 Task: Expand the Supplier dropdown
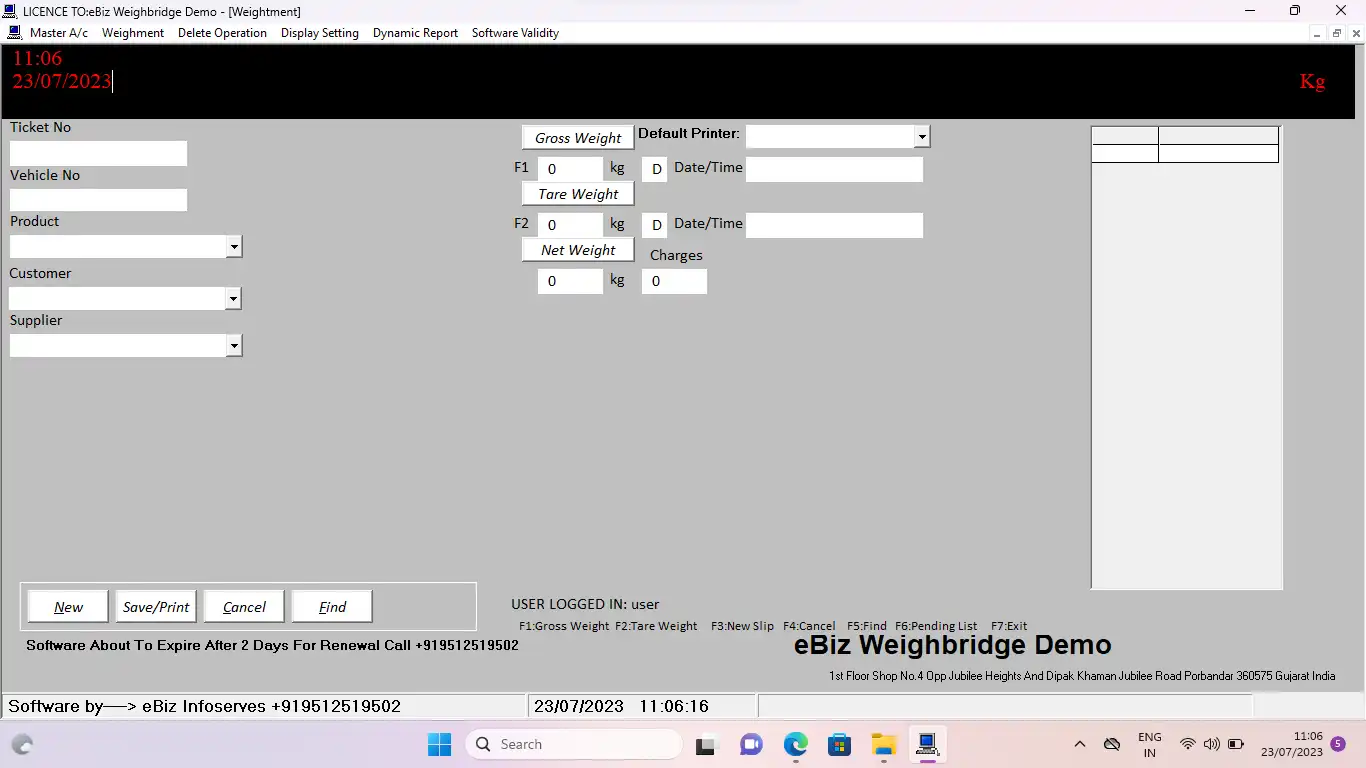click(x=234, y=345)
